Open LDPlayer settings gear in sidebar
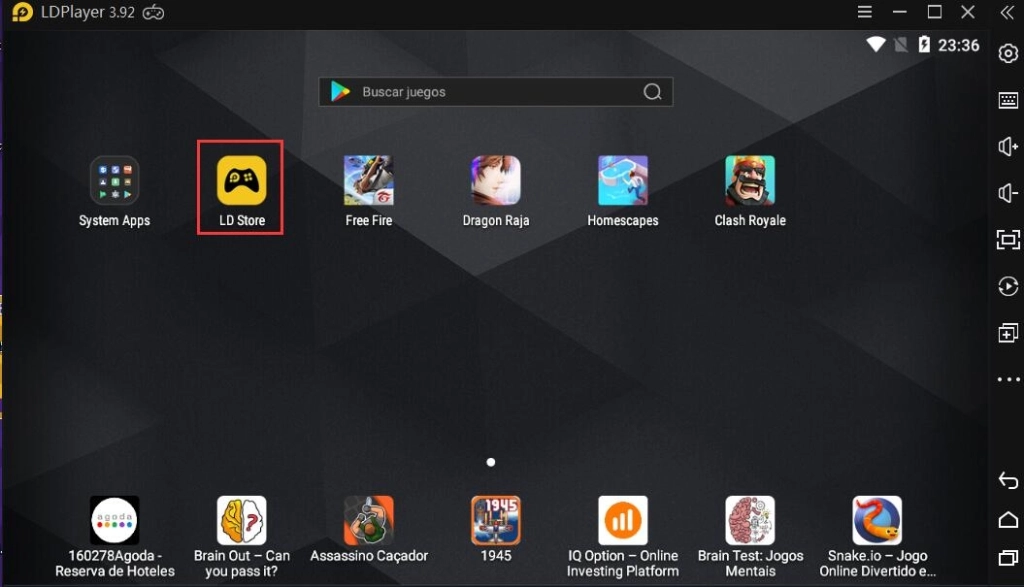1024x587 pixels. (1008, 54)
